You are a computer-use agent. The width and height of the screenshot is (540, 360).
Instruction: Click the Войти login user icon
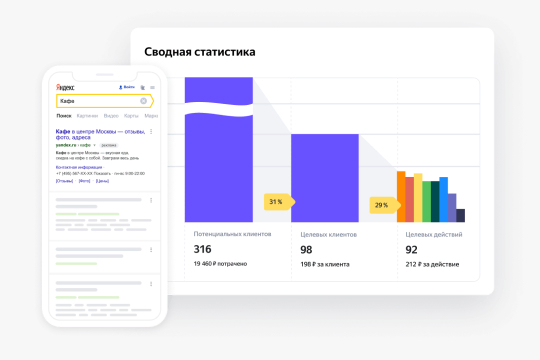click(x=121, y=88)
